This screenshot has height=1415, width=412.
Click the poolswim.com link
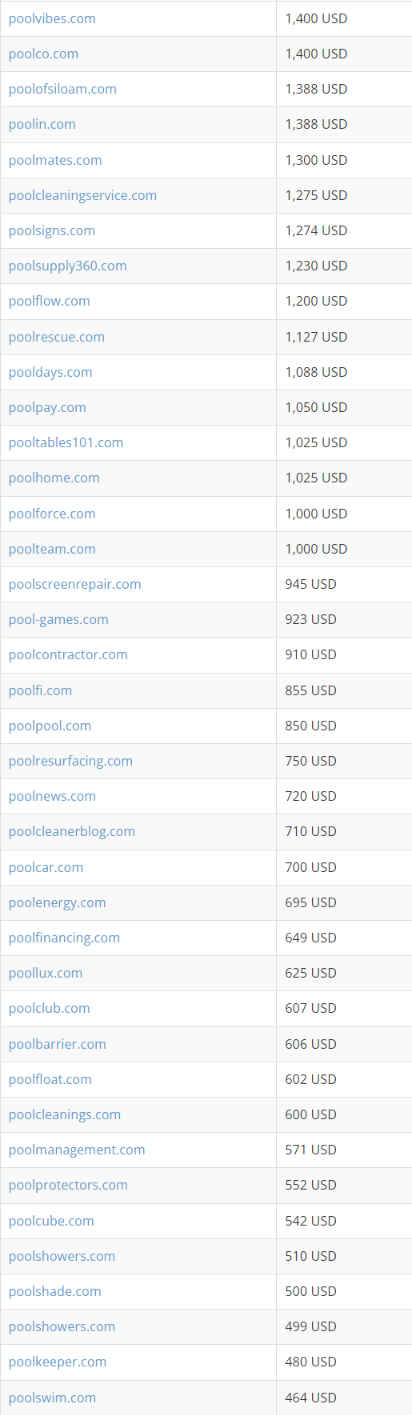(x=52, y=1397)
